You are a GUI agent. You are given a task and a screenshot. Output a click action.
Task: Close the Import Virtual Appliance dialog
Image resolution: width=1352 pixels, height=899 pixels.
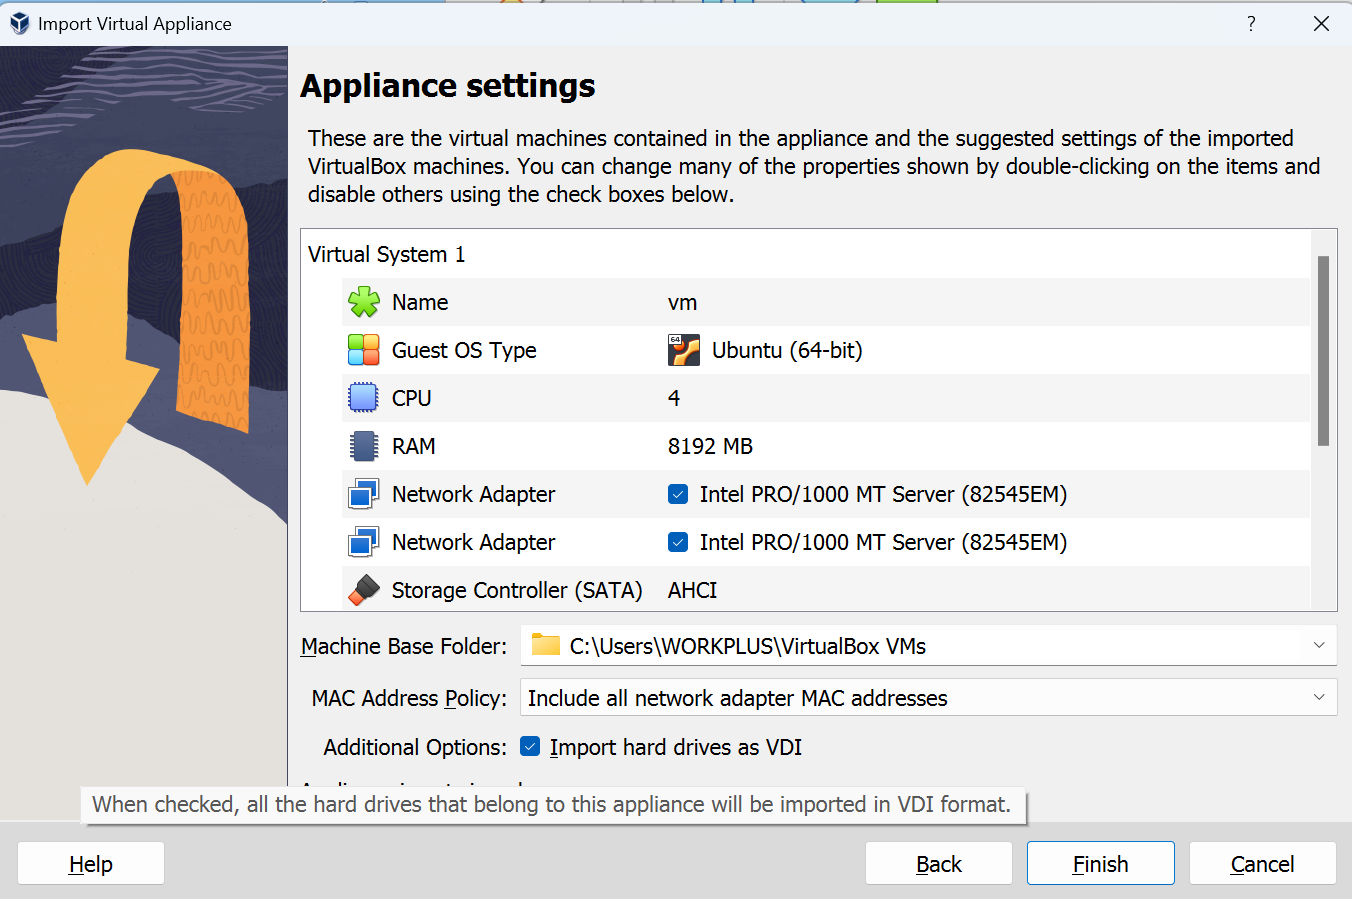[1321, 23]
